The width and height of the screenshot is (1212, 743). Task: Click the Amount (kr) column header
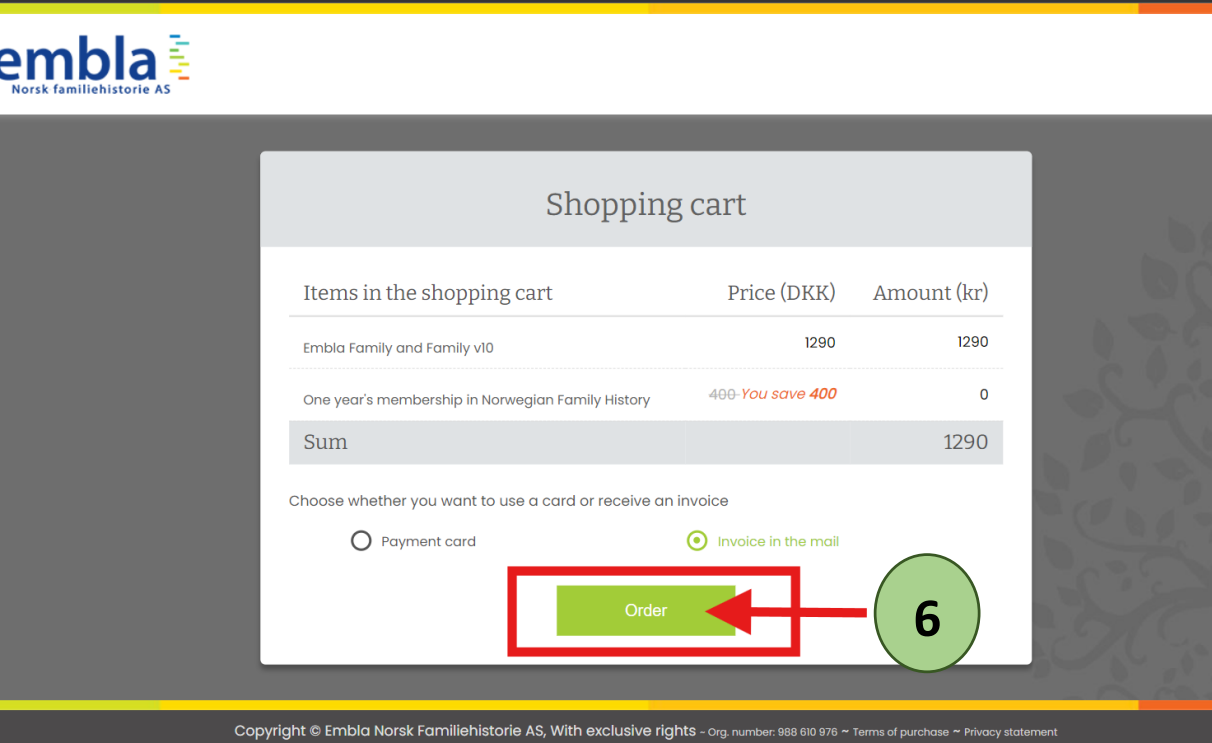point(930,293)
